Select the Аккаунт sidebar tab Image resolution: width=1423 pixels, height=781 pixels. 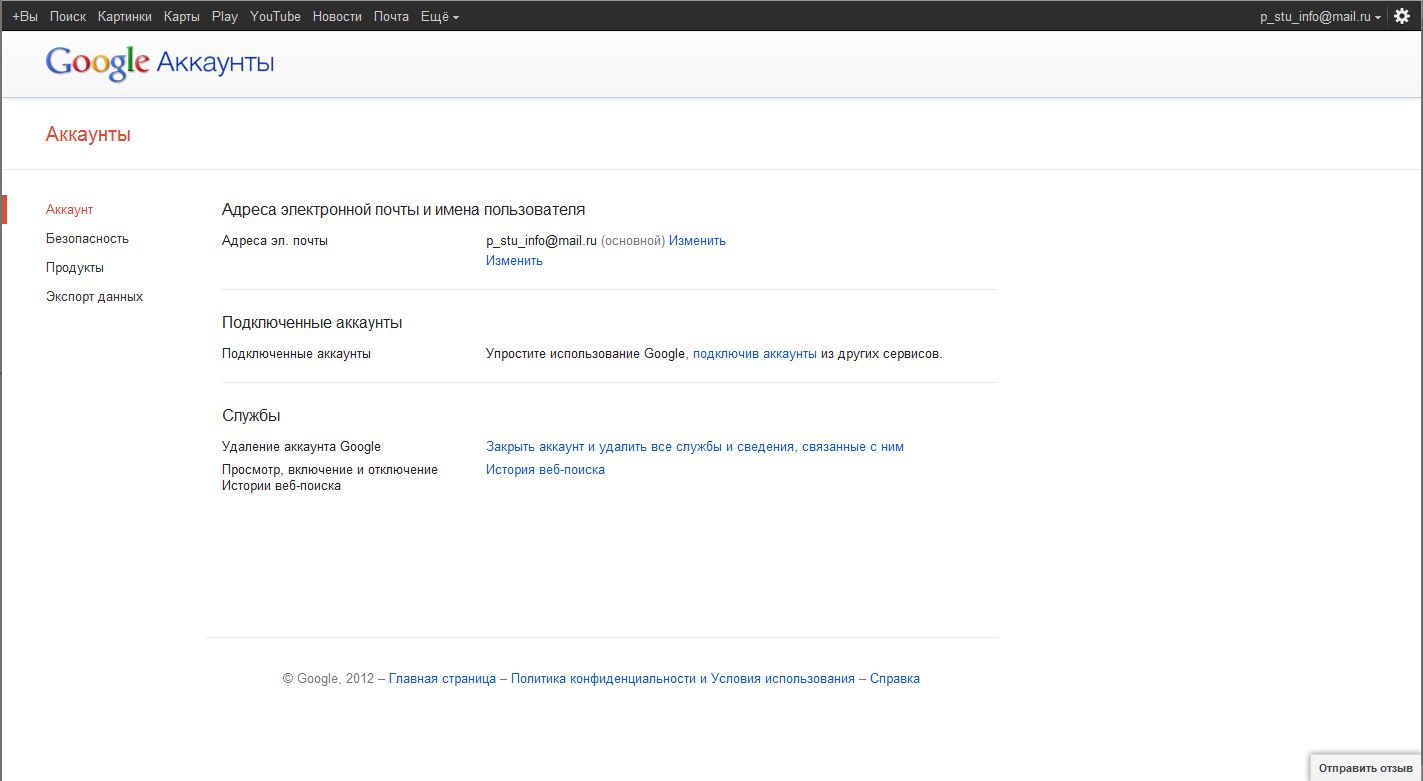click(x=69, y=210)
